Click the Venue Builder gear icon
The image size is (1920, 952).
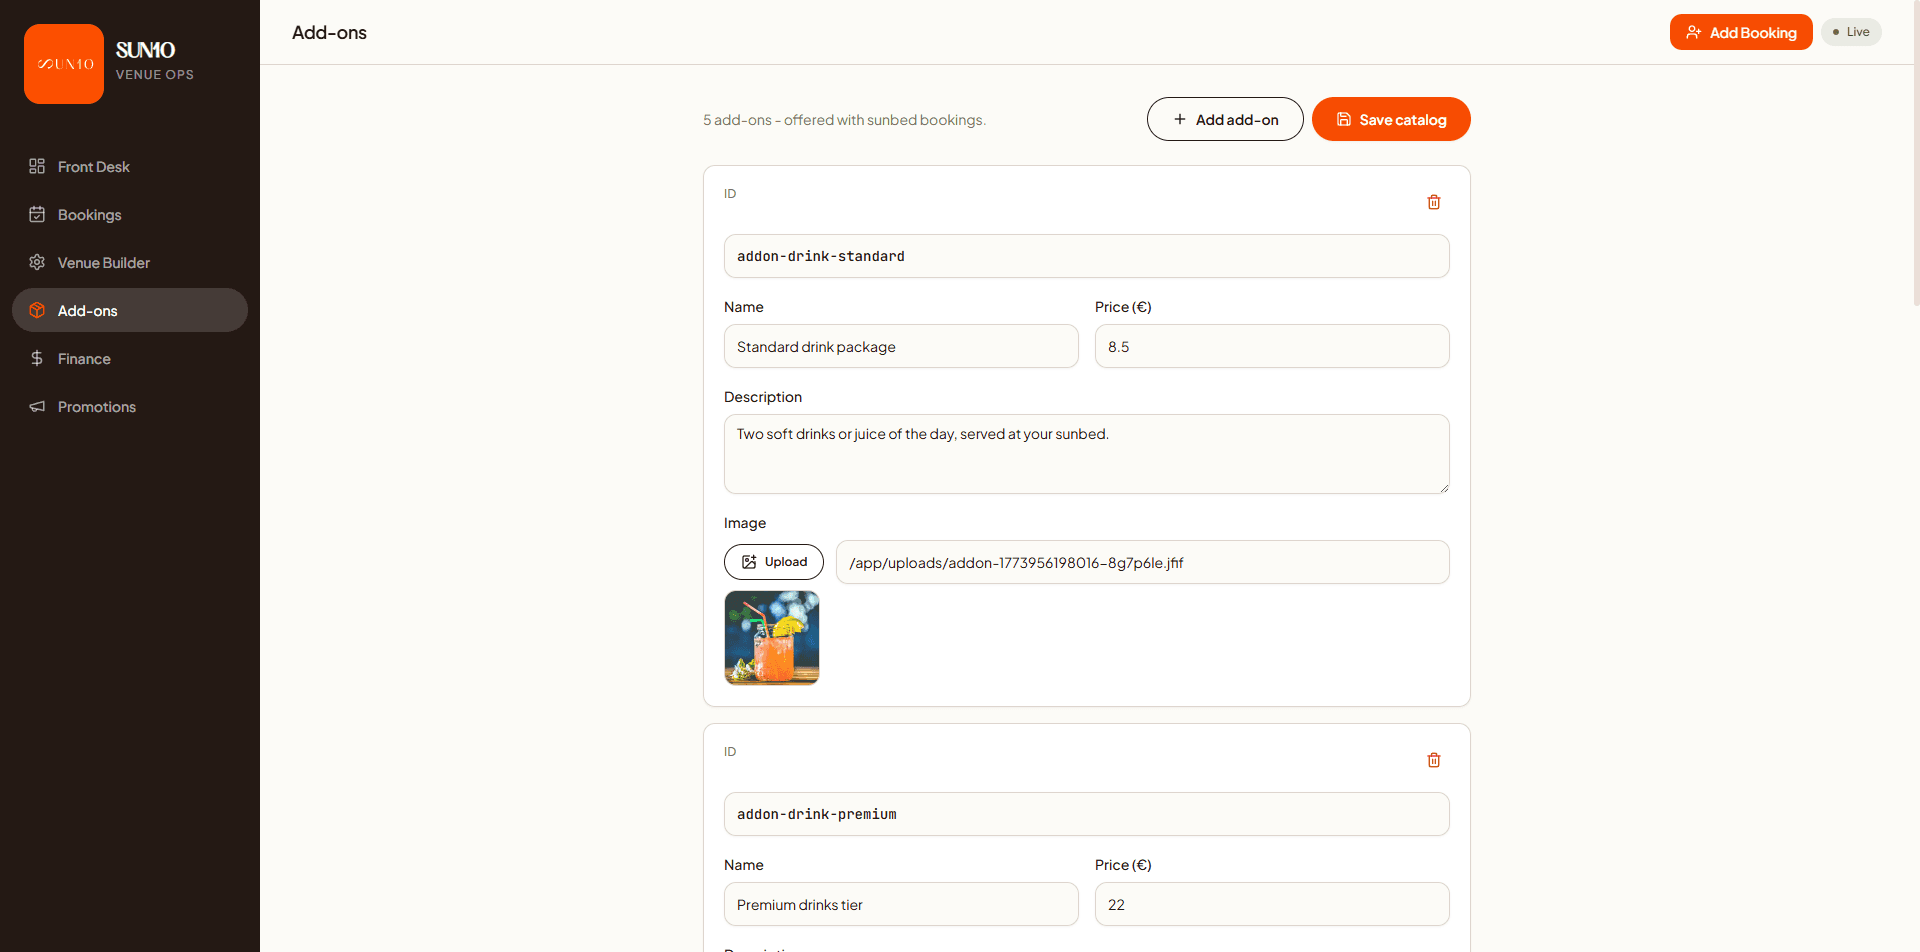(x=37, y=262)
